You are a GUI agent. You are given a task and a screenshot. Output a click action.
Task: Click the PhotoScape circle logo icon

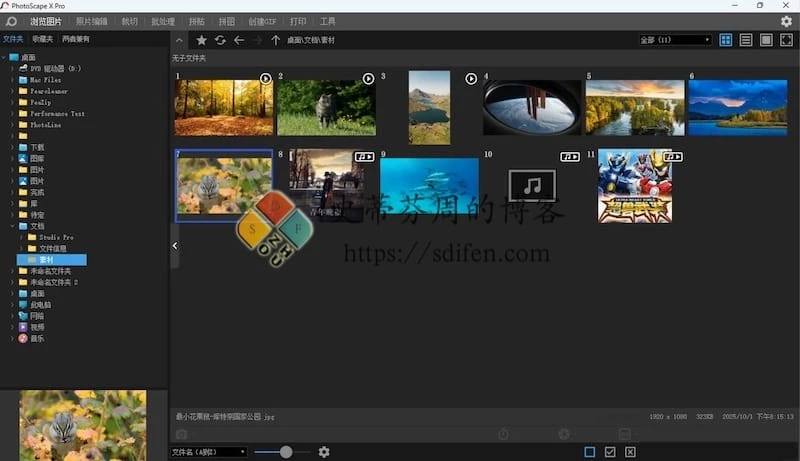coord(11,21)
